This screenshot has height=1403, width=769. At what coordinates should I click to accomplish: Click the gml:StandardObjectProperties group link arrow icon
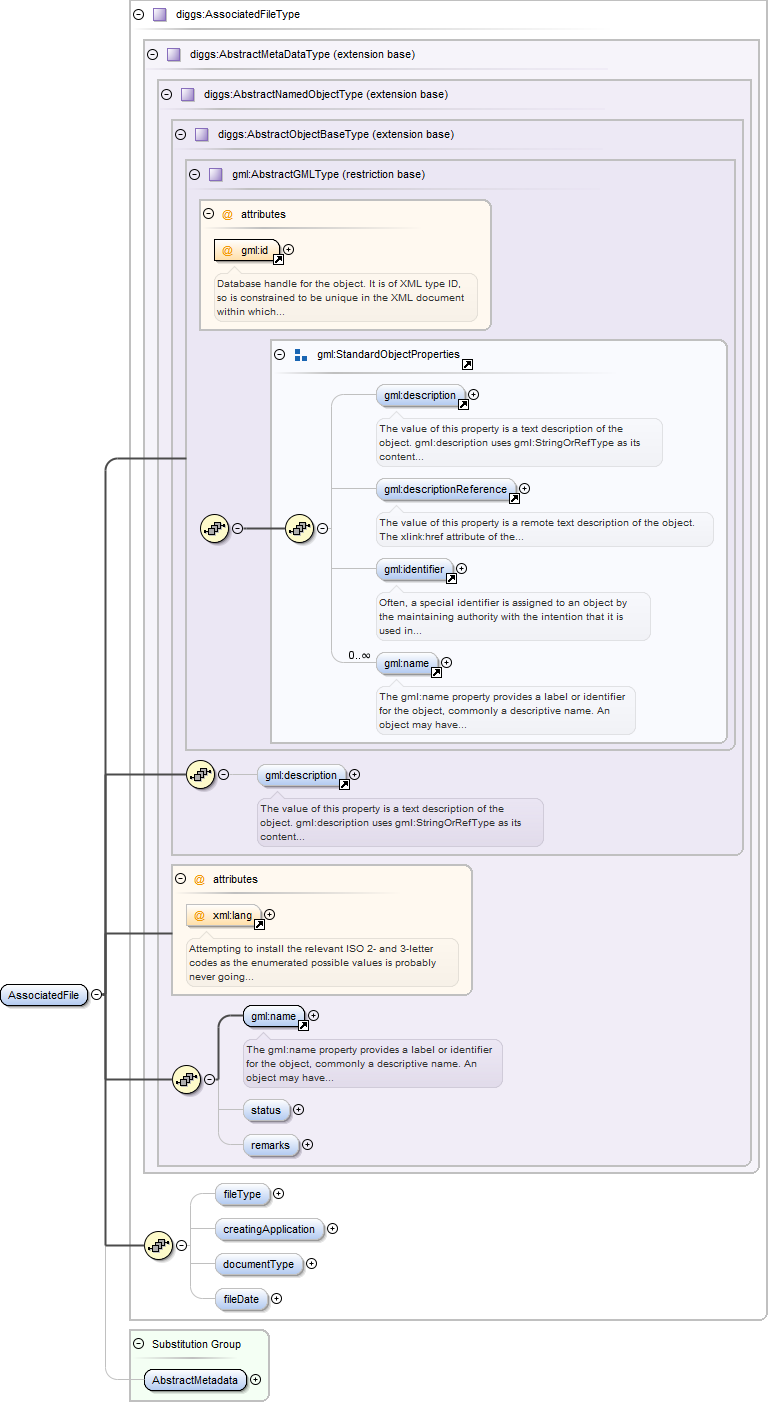[467, 365]
